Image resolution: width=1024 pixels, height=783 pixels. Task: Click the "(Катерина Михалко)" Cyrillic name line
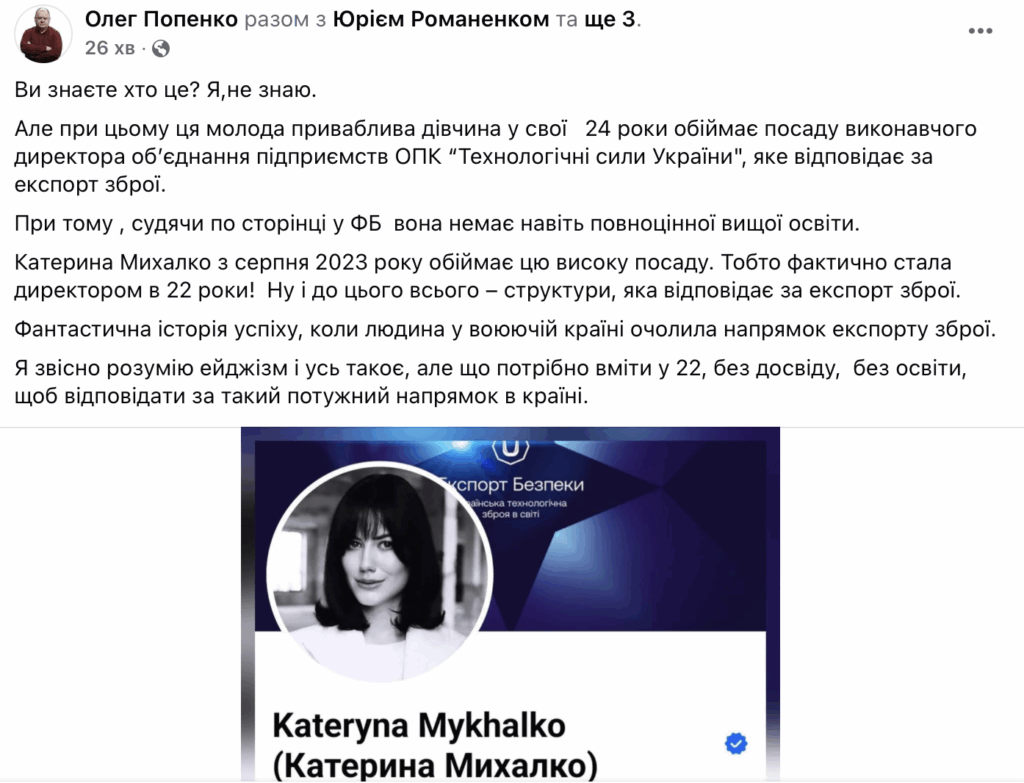(434, 765)
